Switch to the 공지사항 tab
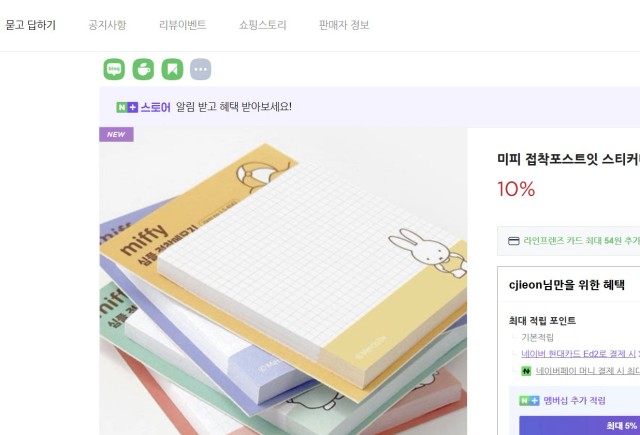 [x=107, y=25]
